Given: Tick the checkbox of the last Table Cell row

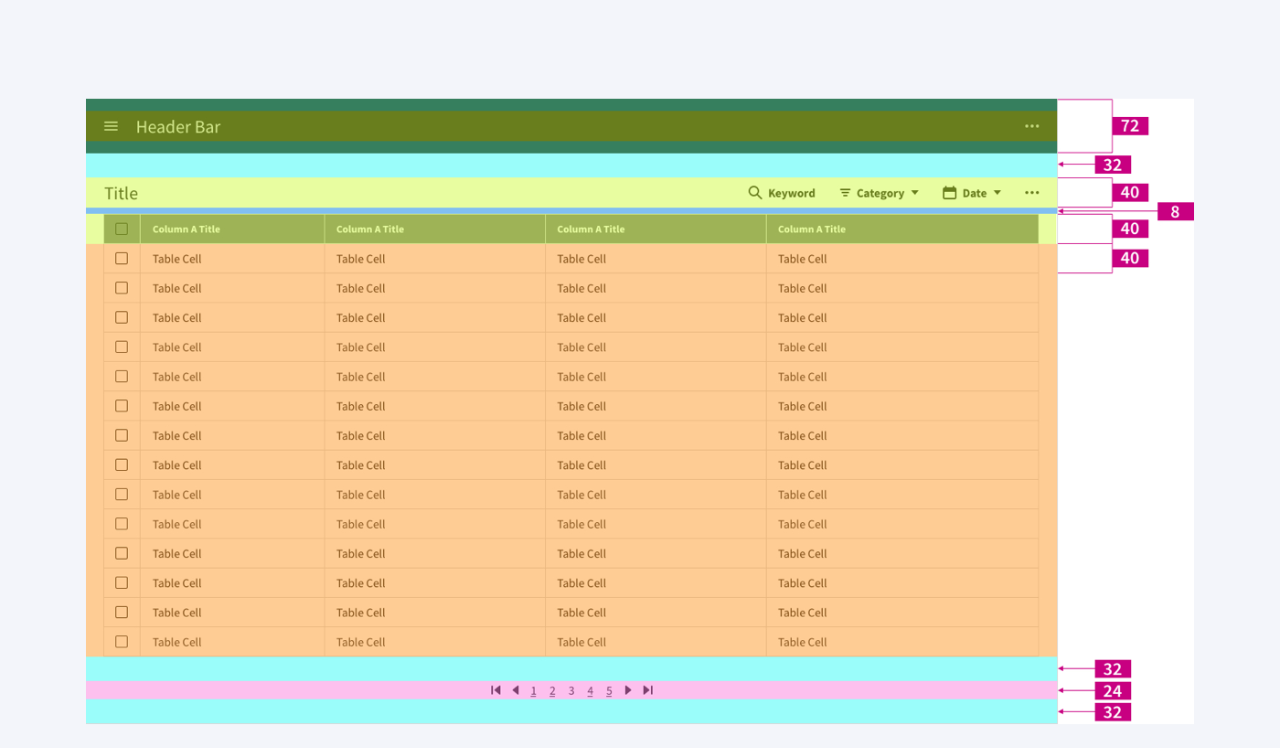Looking at the screenshot, I should point(122,642).
